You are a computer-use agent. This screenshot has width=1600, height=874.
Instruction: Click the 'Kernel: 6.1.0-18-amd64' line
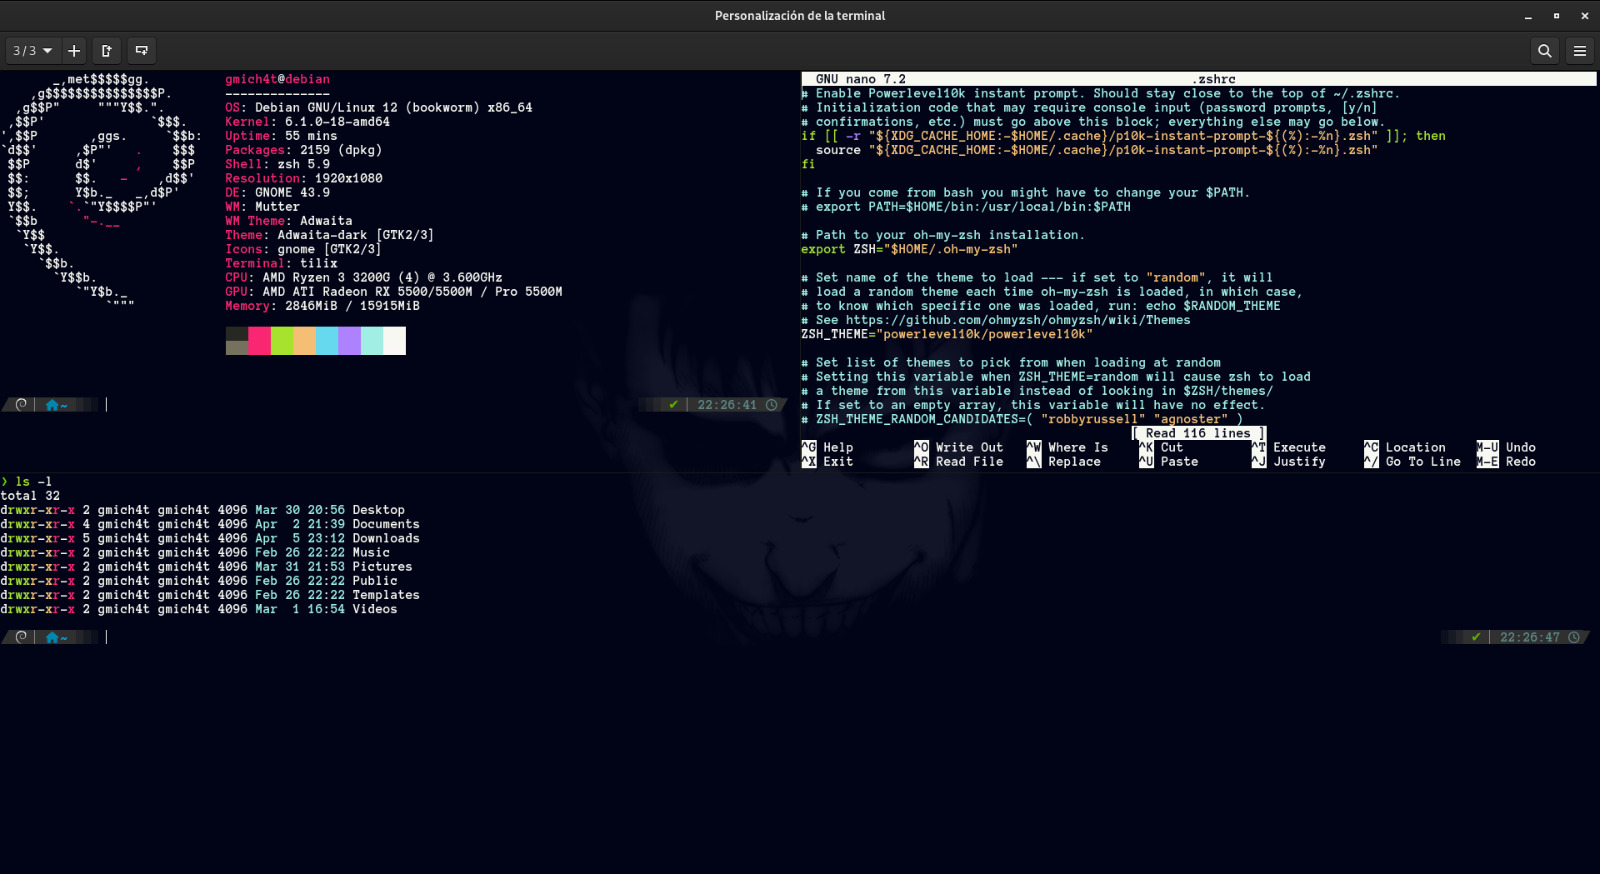tap(307, 122)
